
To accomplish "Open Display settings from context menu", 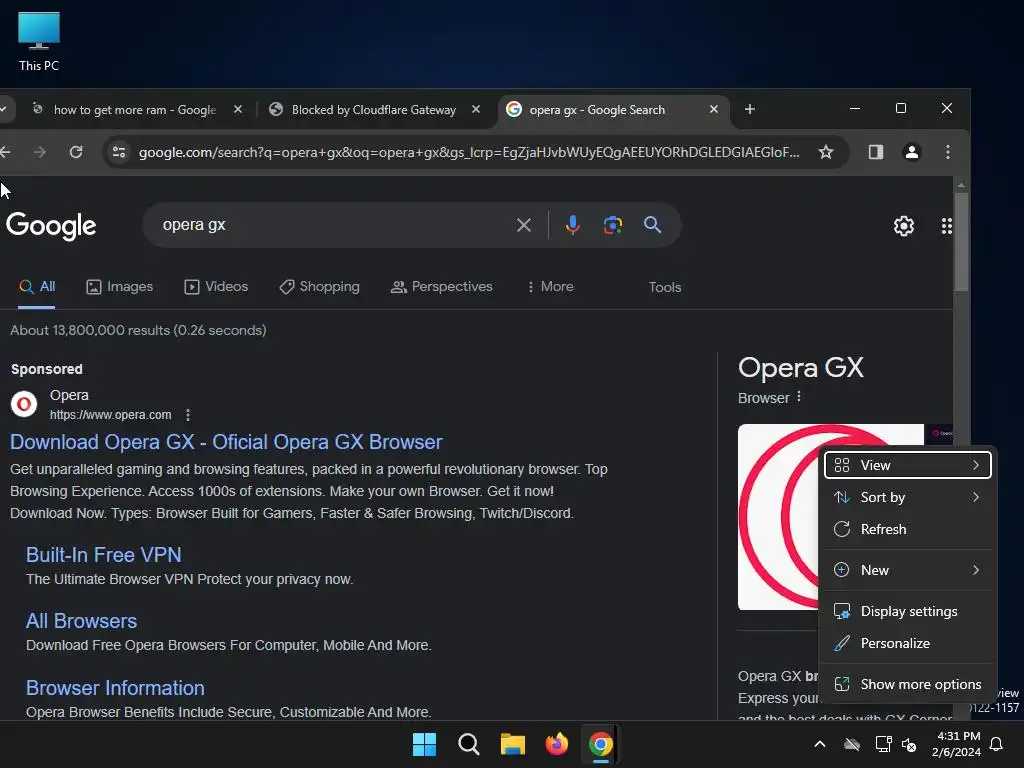I will [x=908, y=611].
